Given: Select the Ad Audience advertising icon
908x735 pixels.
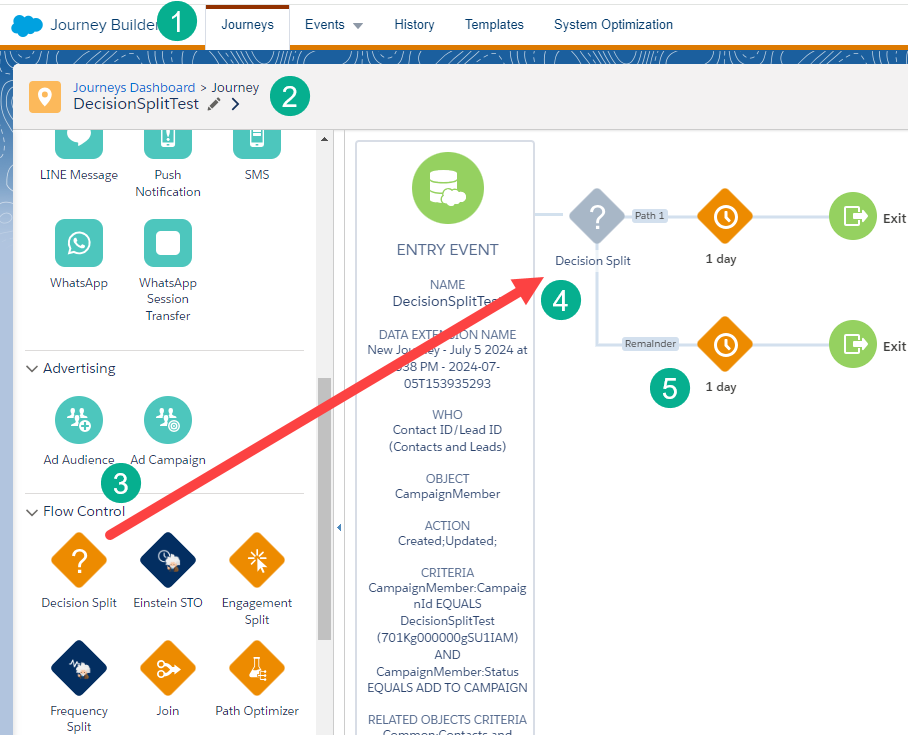Looking at the screenshot, I should tap(79, 420).
